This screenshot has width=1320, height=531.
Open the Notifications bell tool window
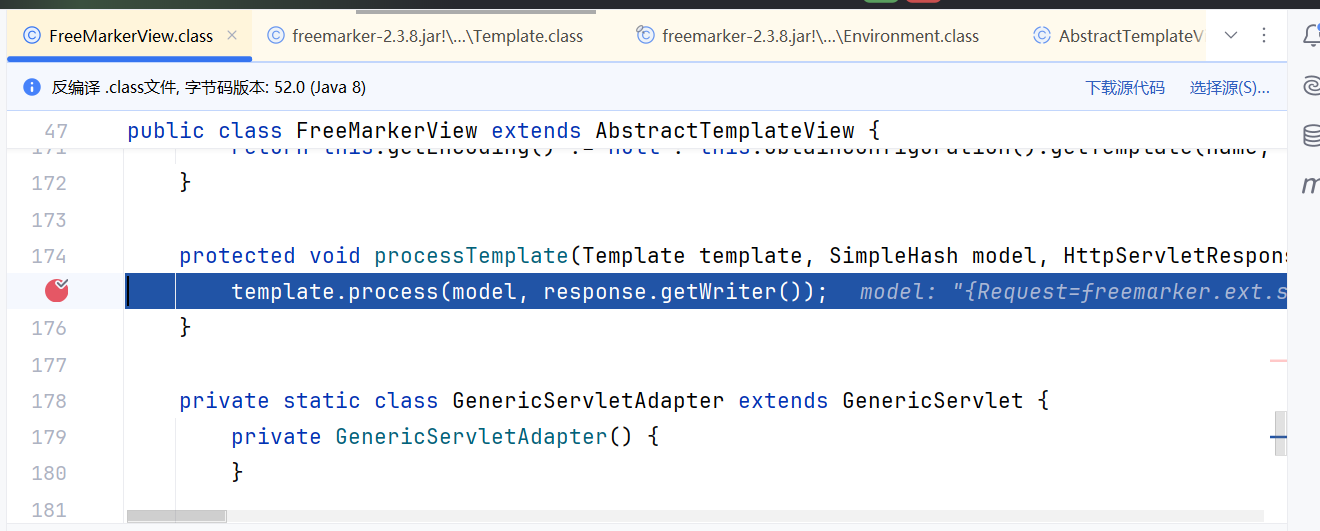coord(1311,36)
